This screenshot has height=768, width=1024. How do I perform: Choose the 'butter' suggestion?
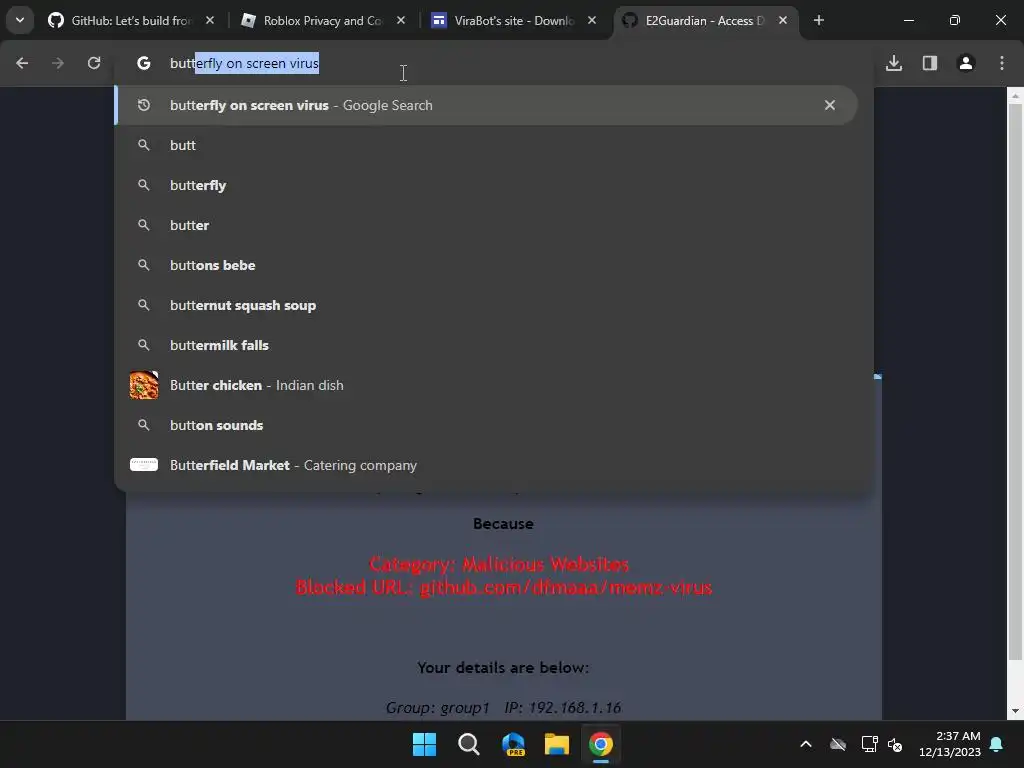tap(486, 225)
